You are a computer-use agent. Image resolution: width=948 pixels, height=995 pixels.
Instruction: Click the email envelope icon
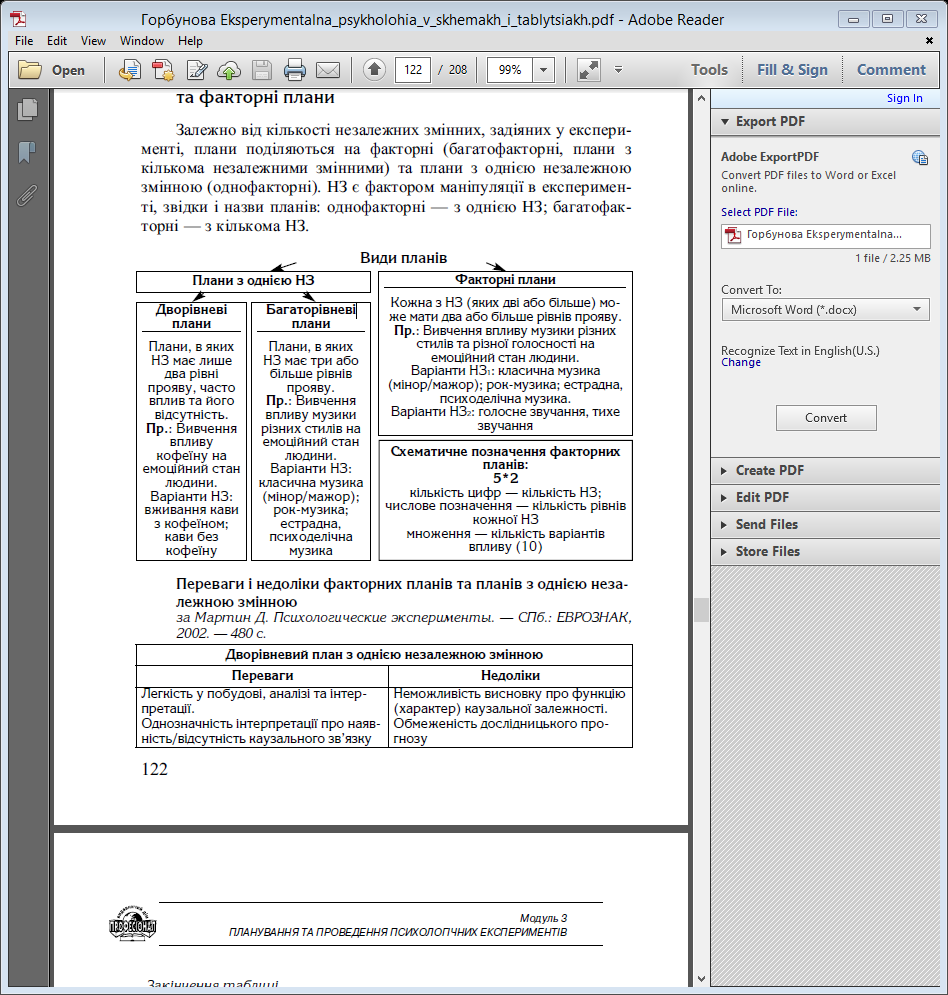pyautogui.click(x=327, y=70)
